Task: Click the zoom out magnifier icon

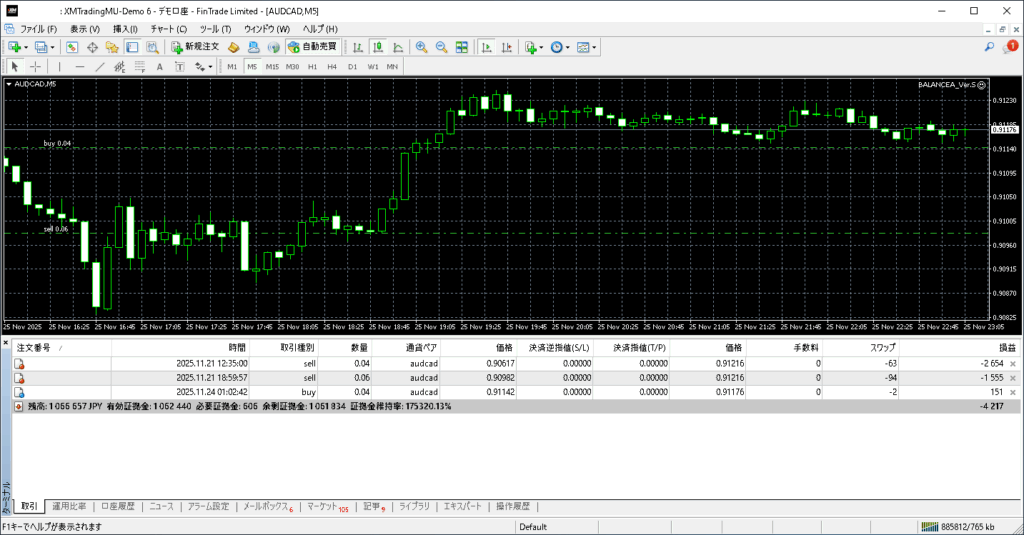Action: 441,47
